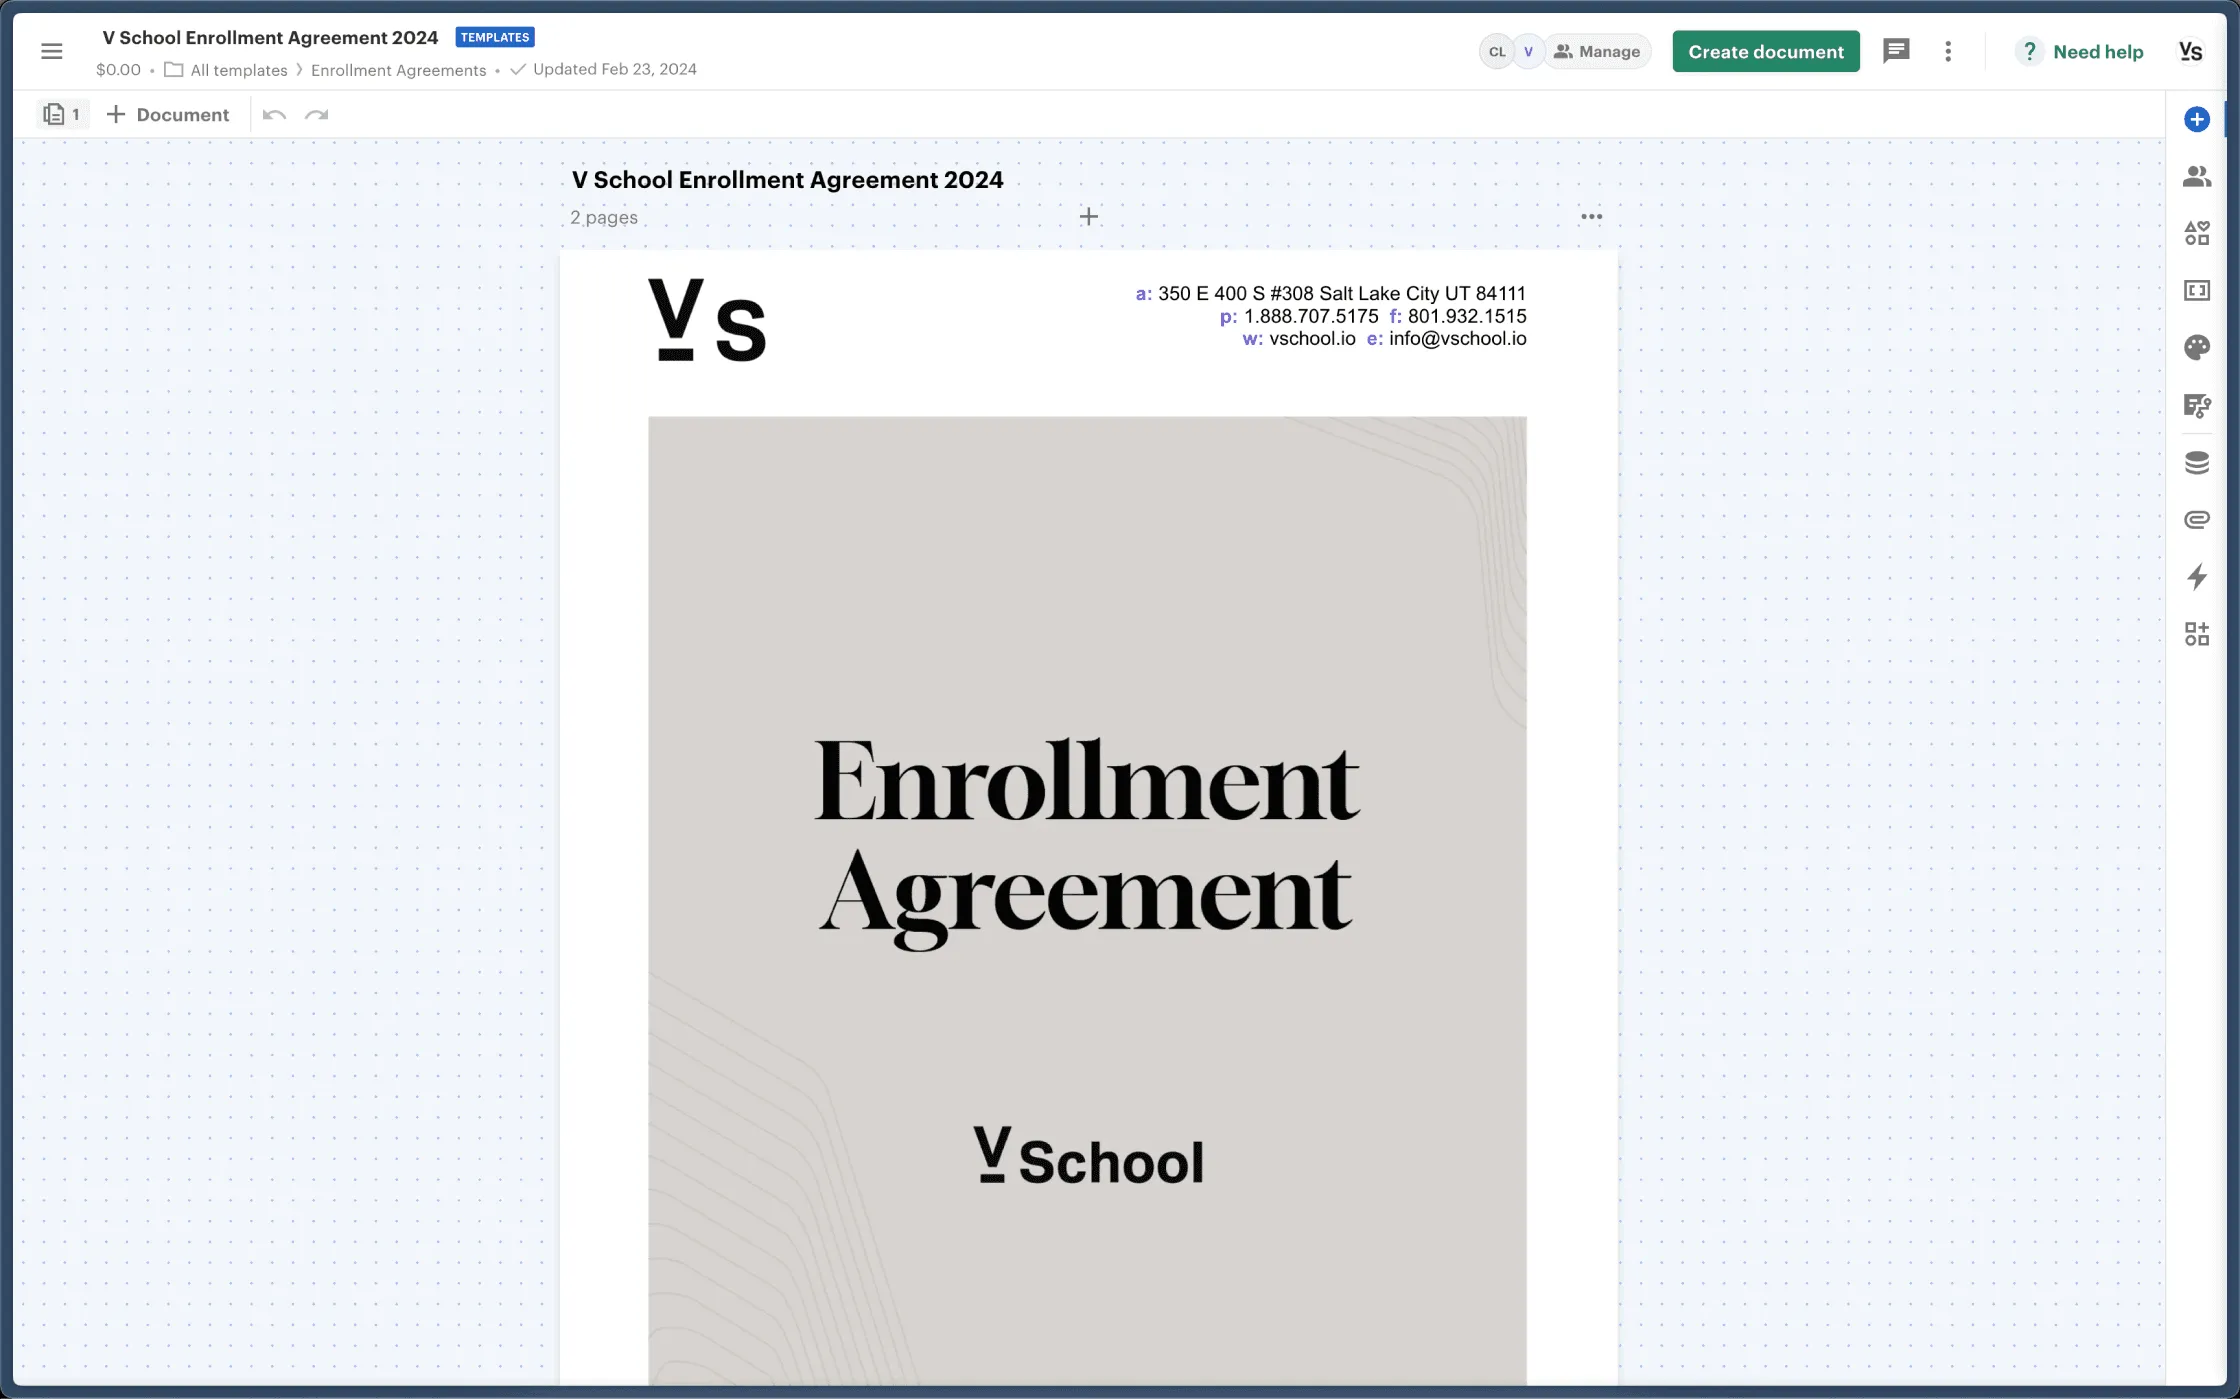2240x1399 pixels.
Task: Open the Vs account avatar menu
Action: [2190, 51]
